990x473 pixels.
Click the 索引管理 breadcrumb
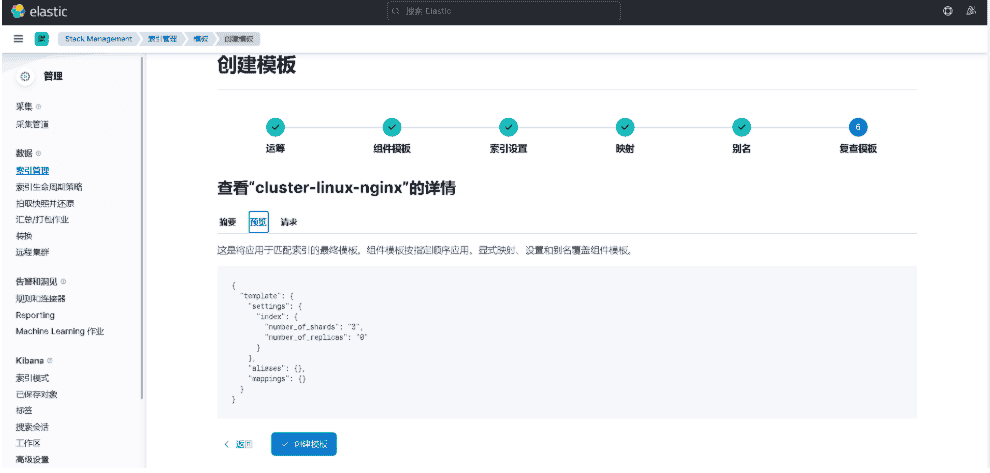click(162, 39)
